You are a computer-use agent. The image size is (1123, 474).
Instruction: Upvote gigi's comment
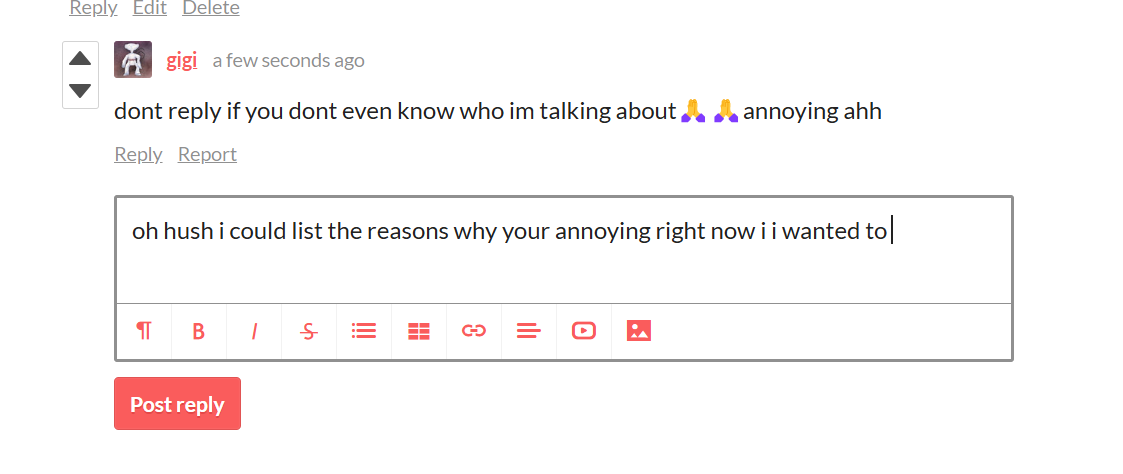(x=80, y=59)
